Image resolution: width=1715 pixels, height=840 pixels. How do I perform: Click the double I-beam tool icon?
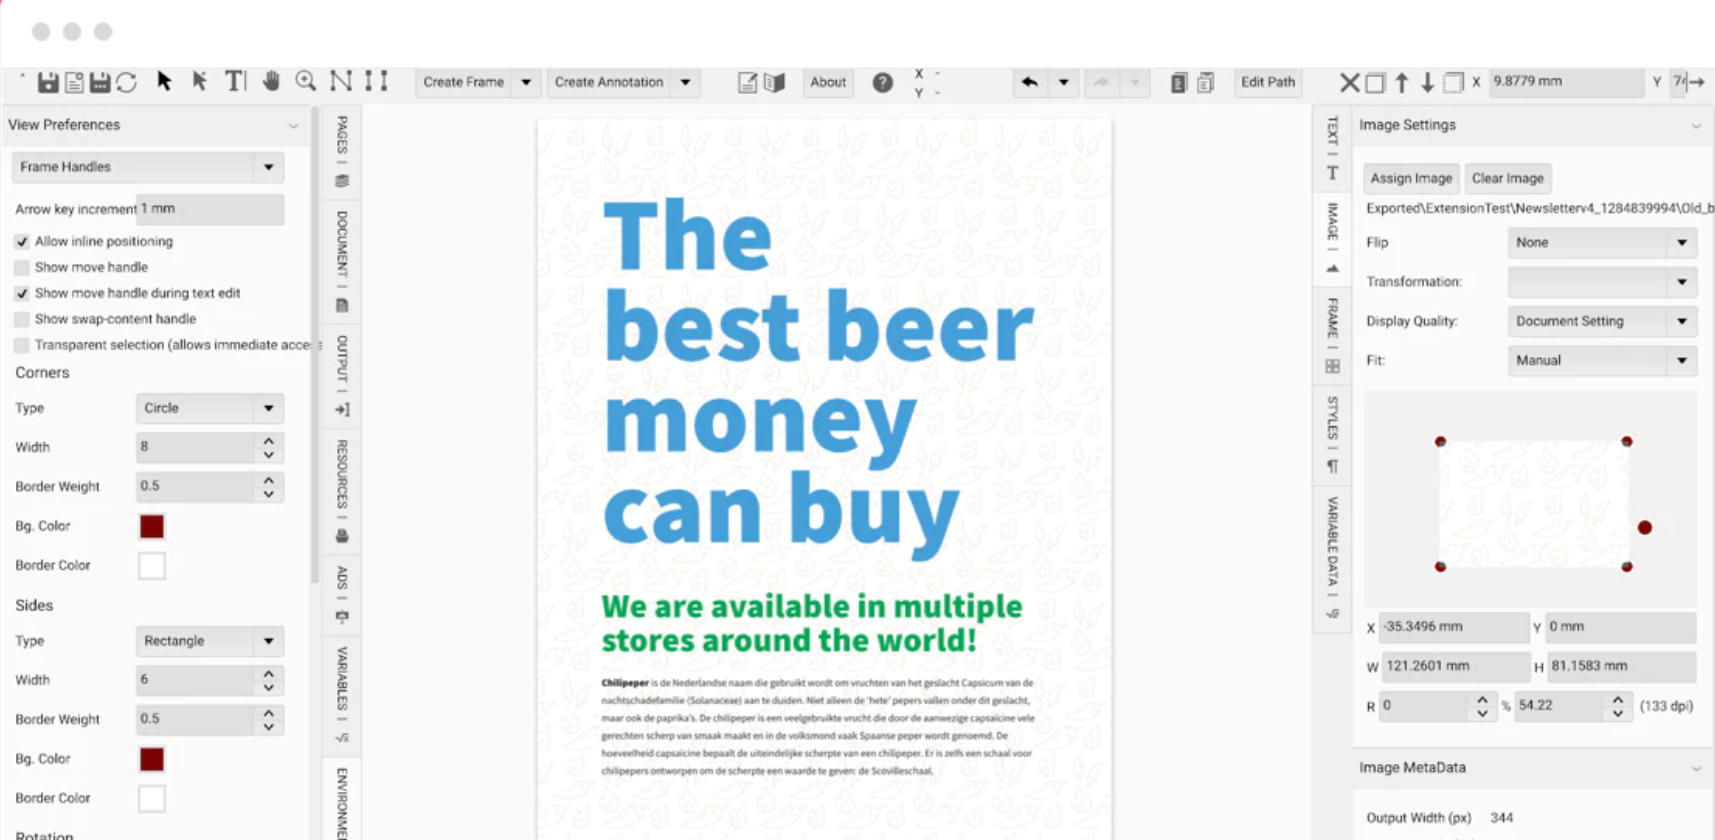point(376,81)
